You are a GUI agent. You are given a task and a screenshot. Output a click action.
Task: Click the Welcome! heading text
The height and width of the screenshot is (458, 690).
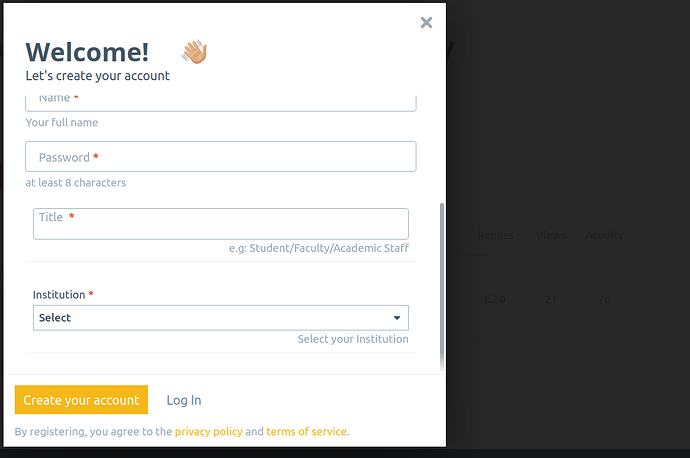tap(87, 52)
